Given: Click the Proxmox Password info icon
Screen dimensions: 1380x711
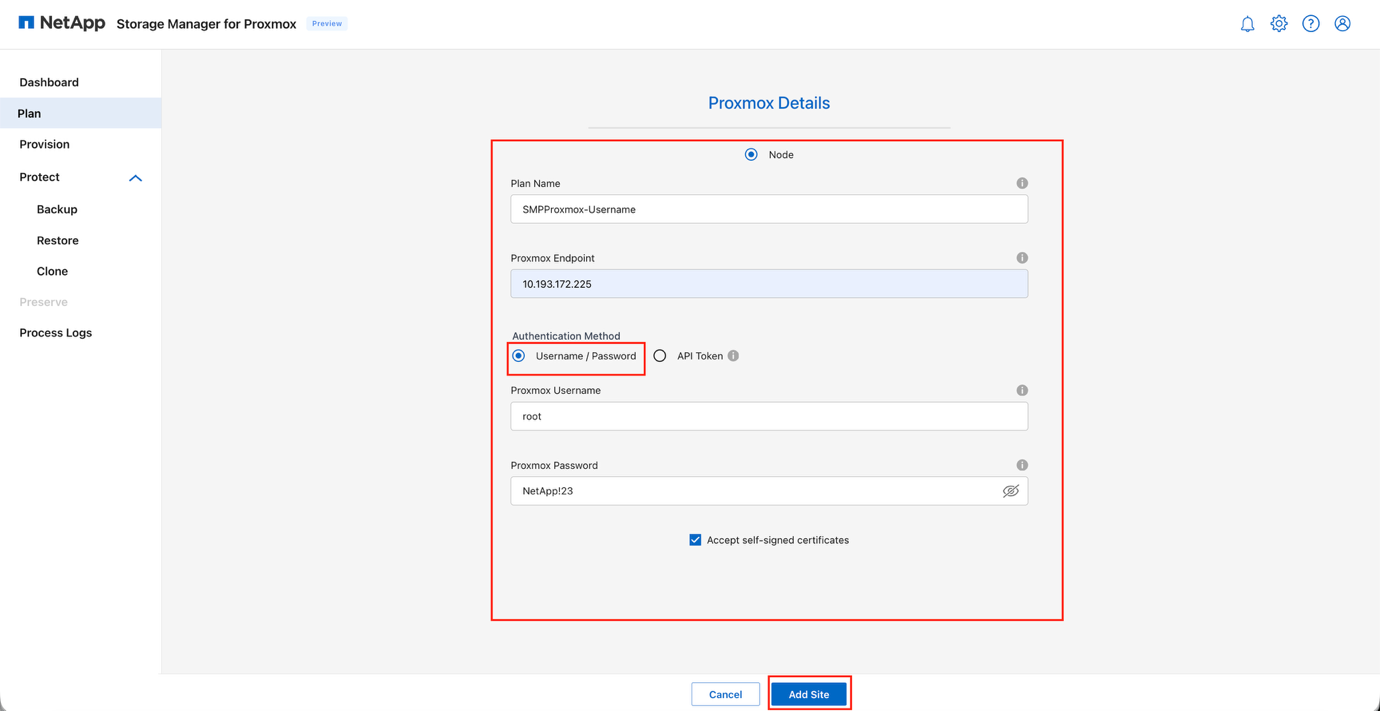Looking at the screenshot, I should pos(1022,464).
